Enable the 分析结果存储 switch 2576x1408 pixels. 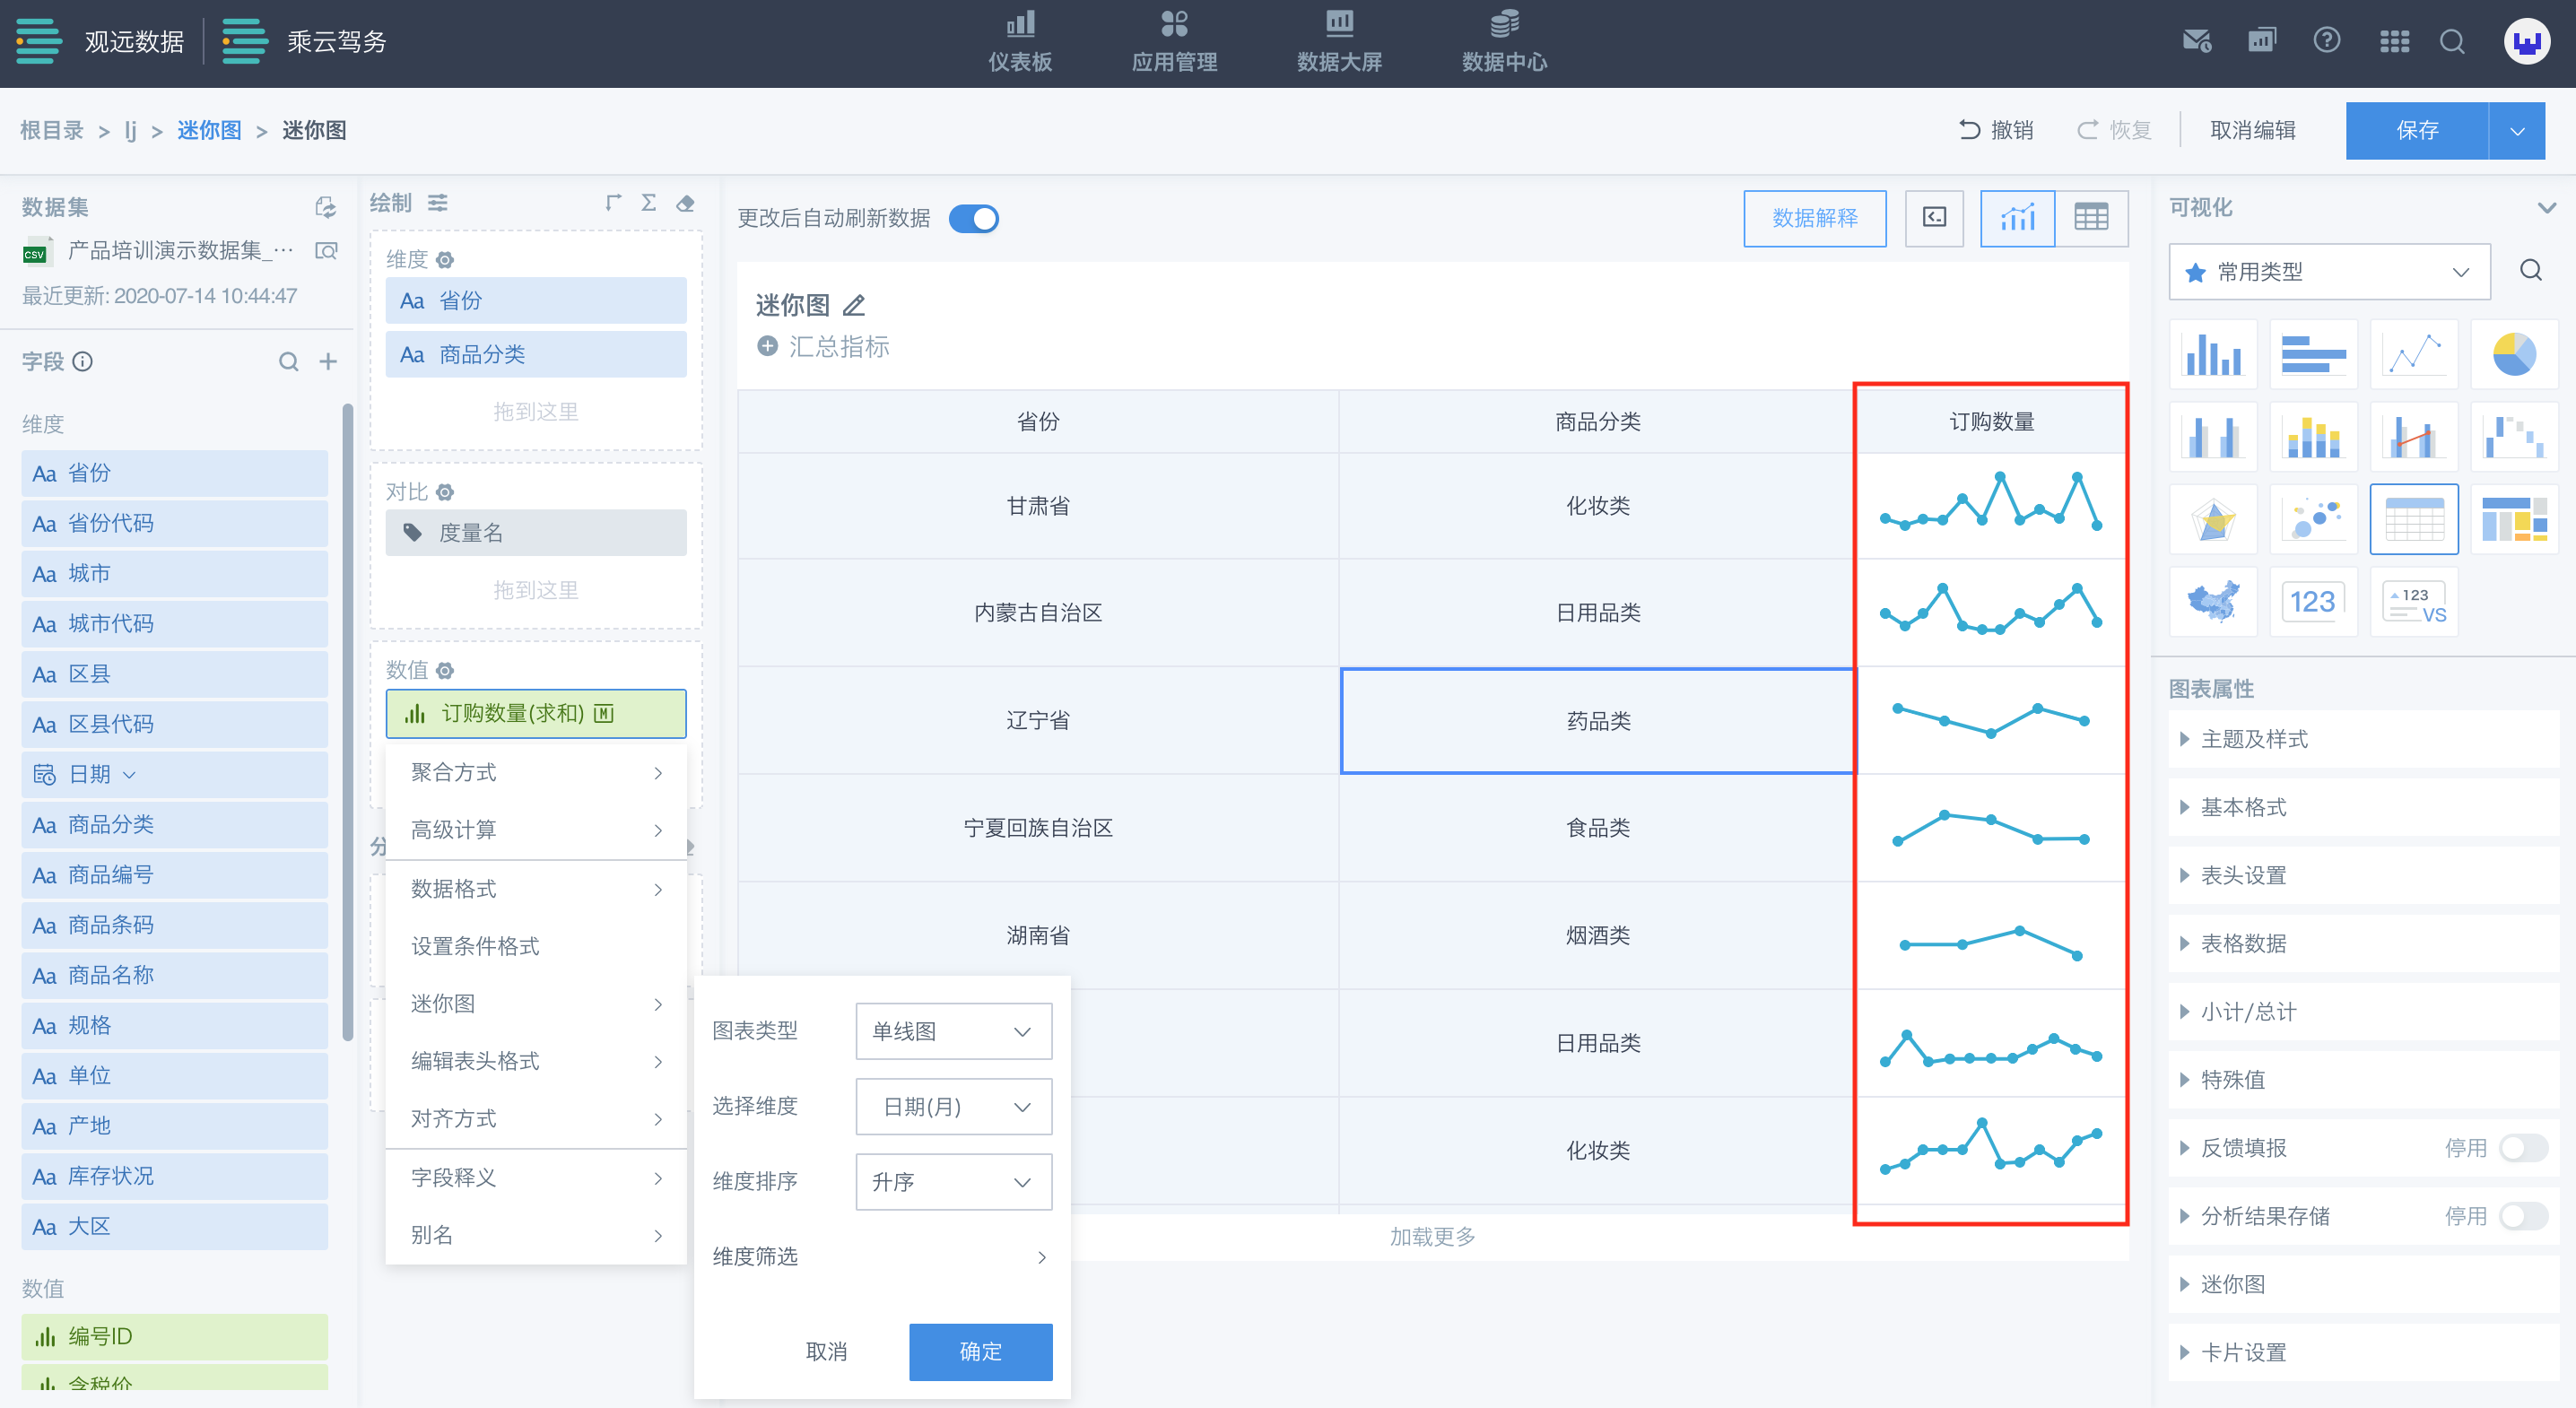2522,1216
